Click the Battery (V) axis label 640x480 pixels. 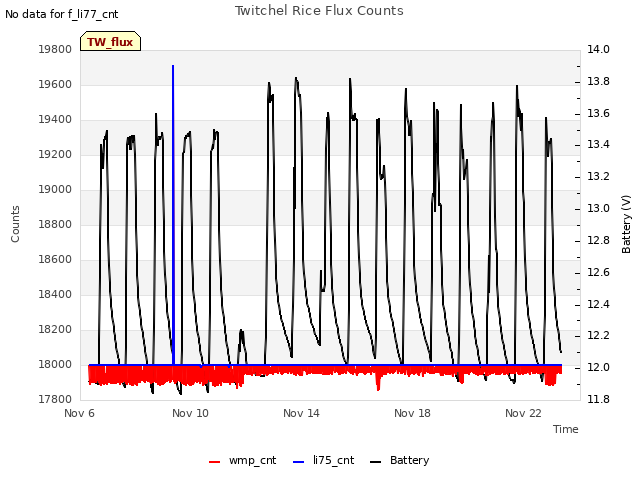pos(626,224)
